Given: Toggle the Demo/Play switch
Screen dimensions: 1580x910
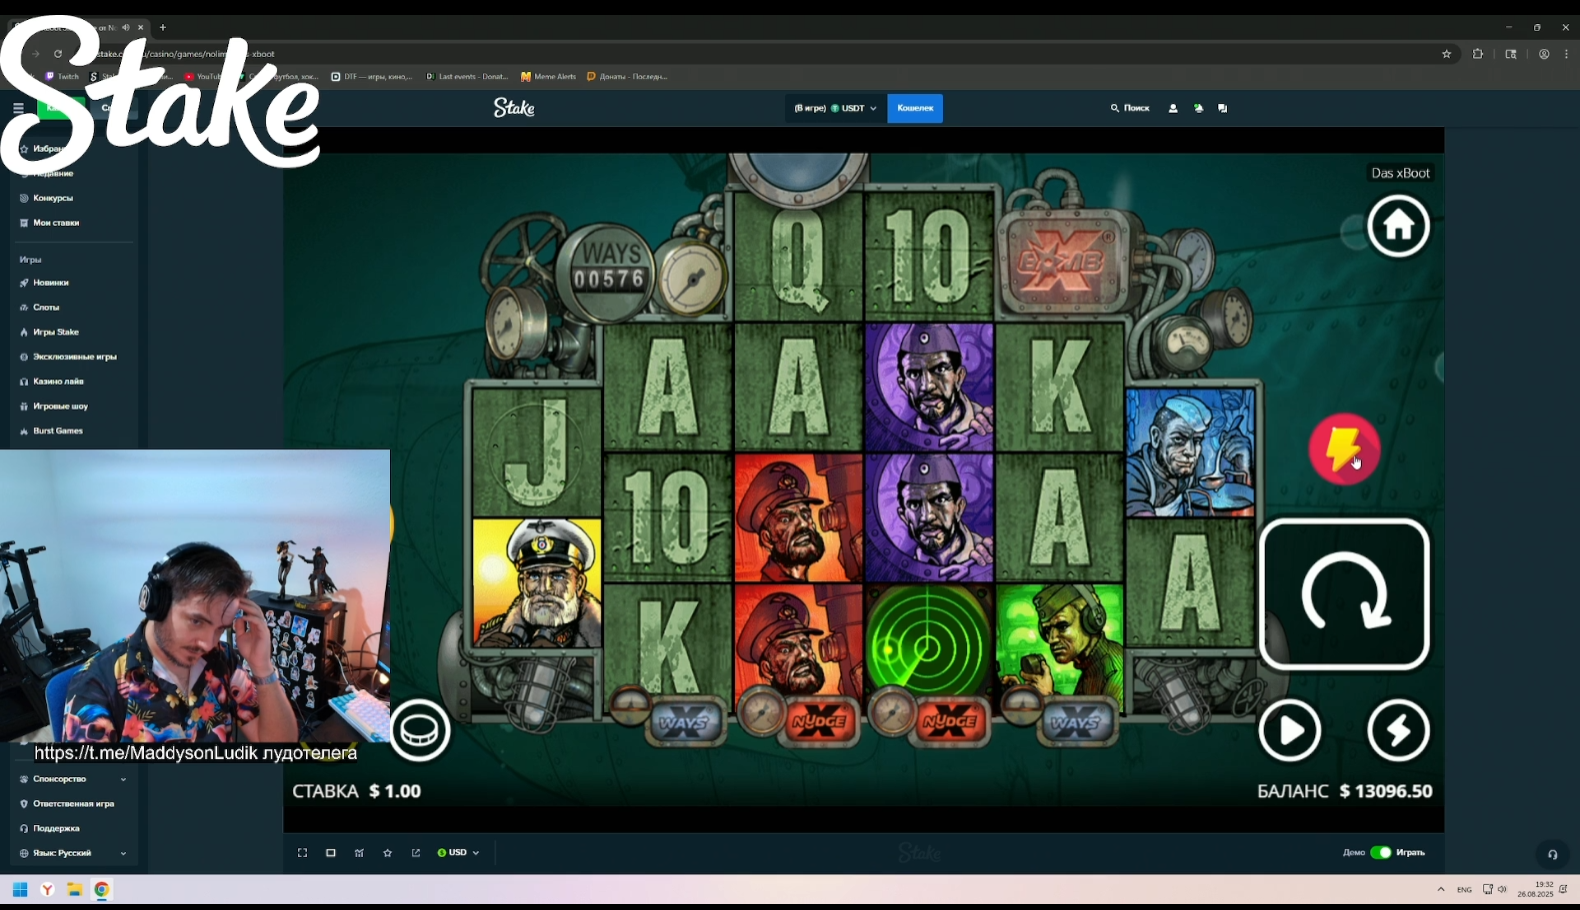Looking at the screenshot, I should click(x=1381, y=853).
